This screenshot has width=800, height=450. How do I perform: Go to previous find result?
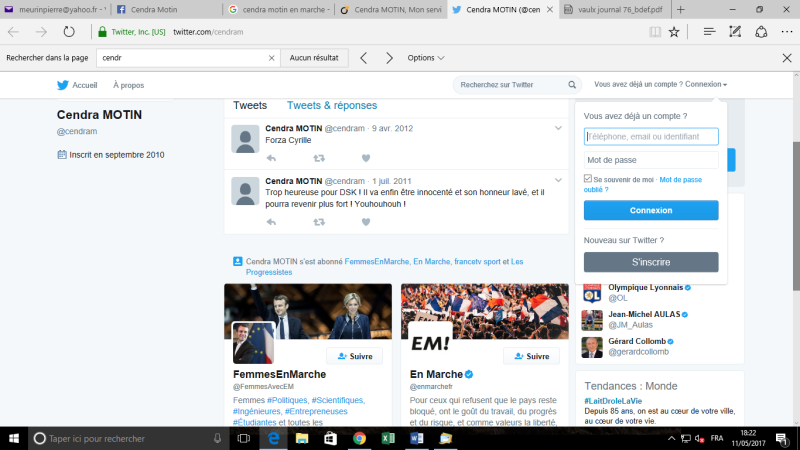[363, 58]
